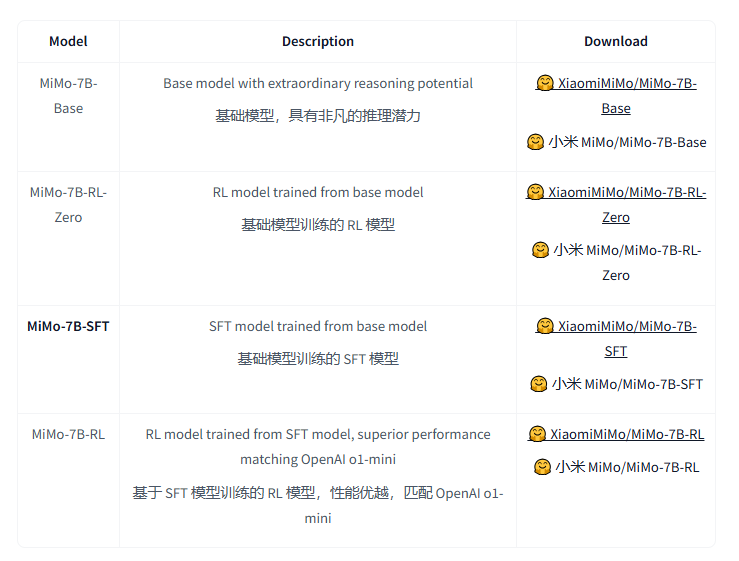The width and height of the screenshot is (739, 561).
Task: Click hugging face icon next to 小米 MiMo/MiMo-7B-Base
Action: pyautogui.click(x=535, y=142)
